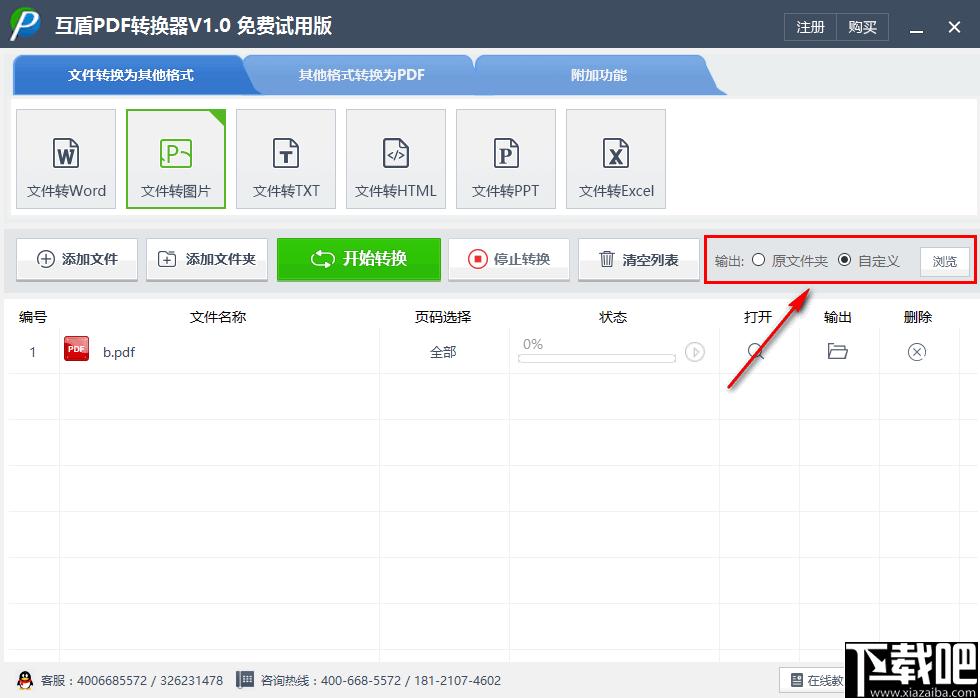Screen dimensions: 980x698
Task: Click the 0% conversion progress bar
Action: click(x=597, y=358)
